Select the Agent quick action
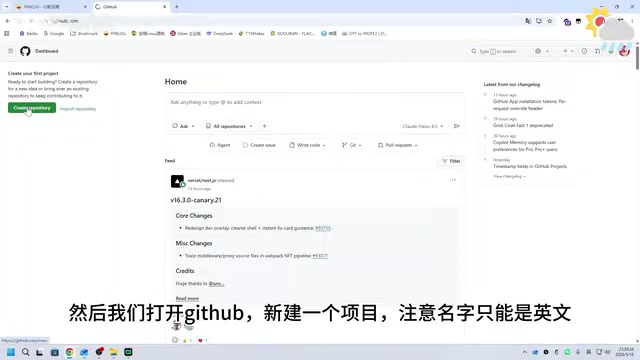Screen dimensions: 640x360 220,145
